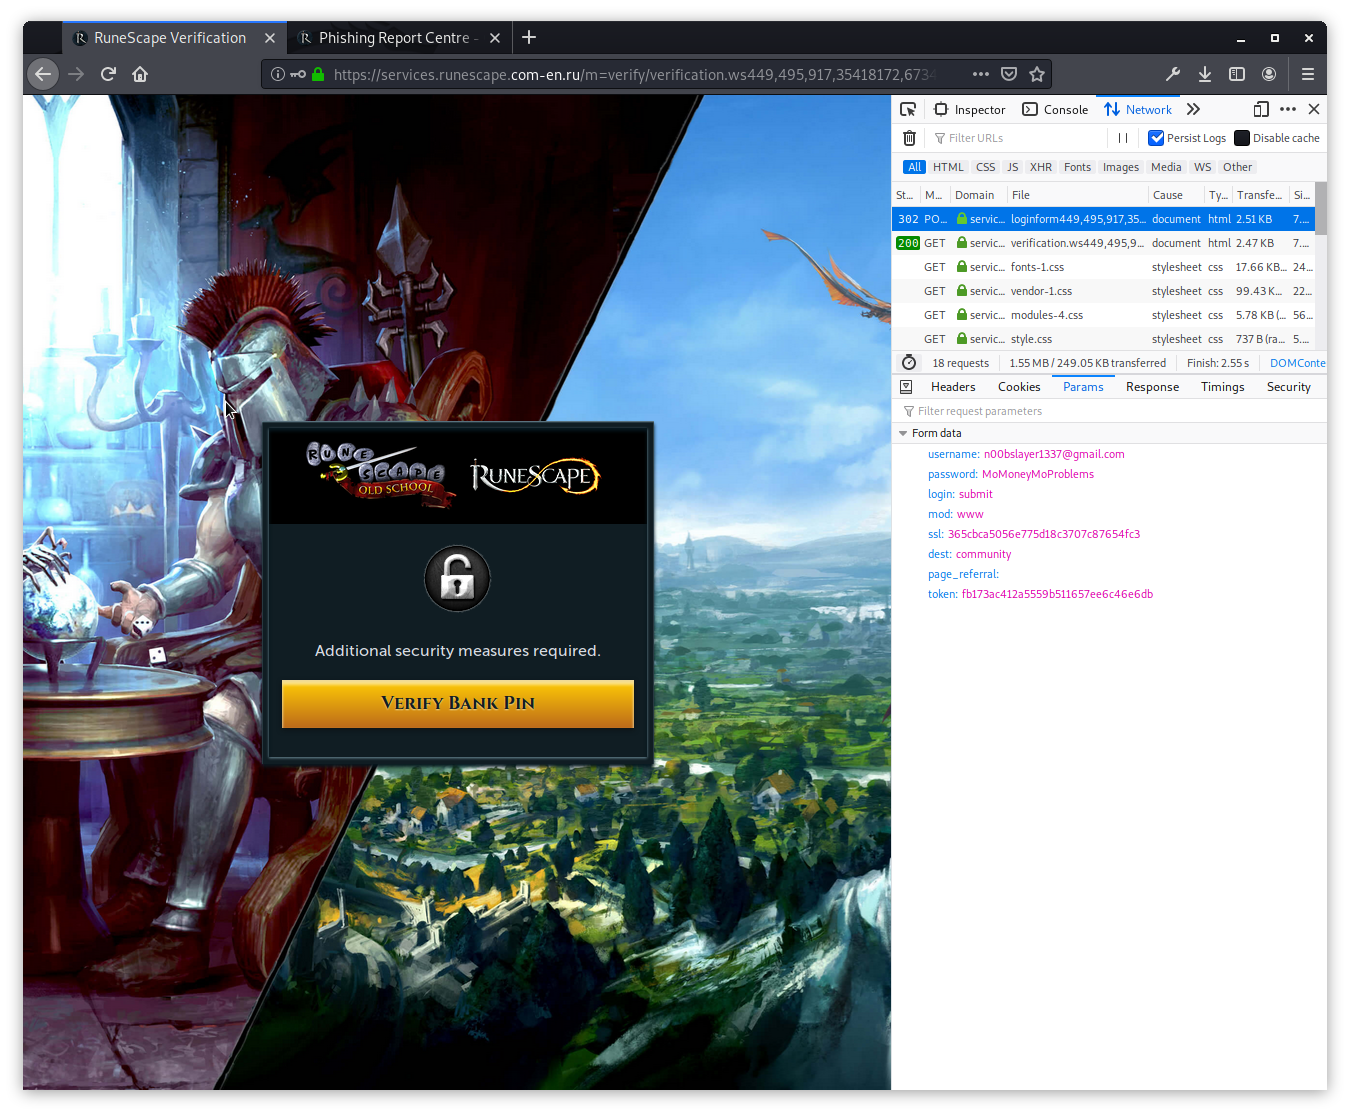
Task: Click the Filter request parameters field
Action: point(1109,411)
